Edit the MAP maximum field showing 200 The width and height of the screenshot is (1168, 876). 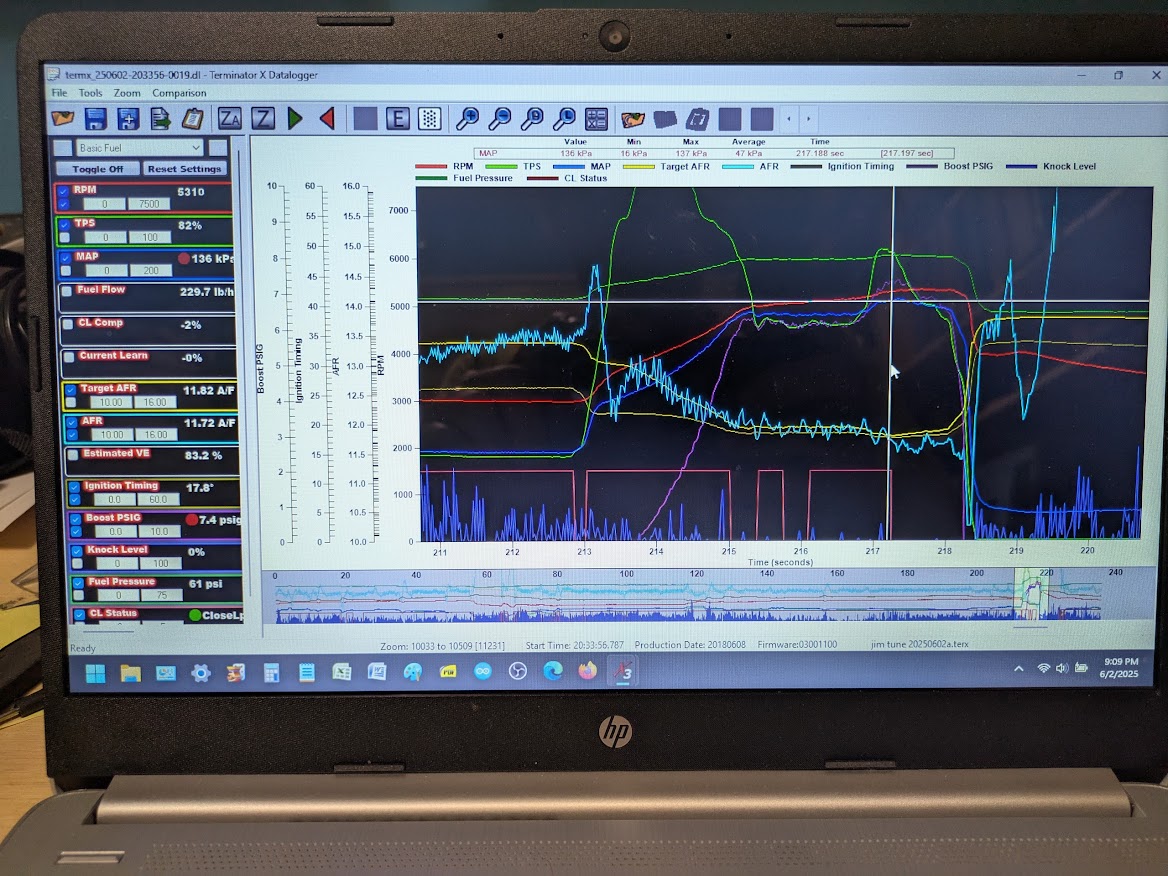click(150, 270)
